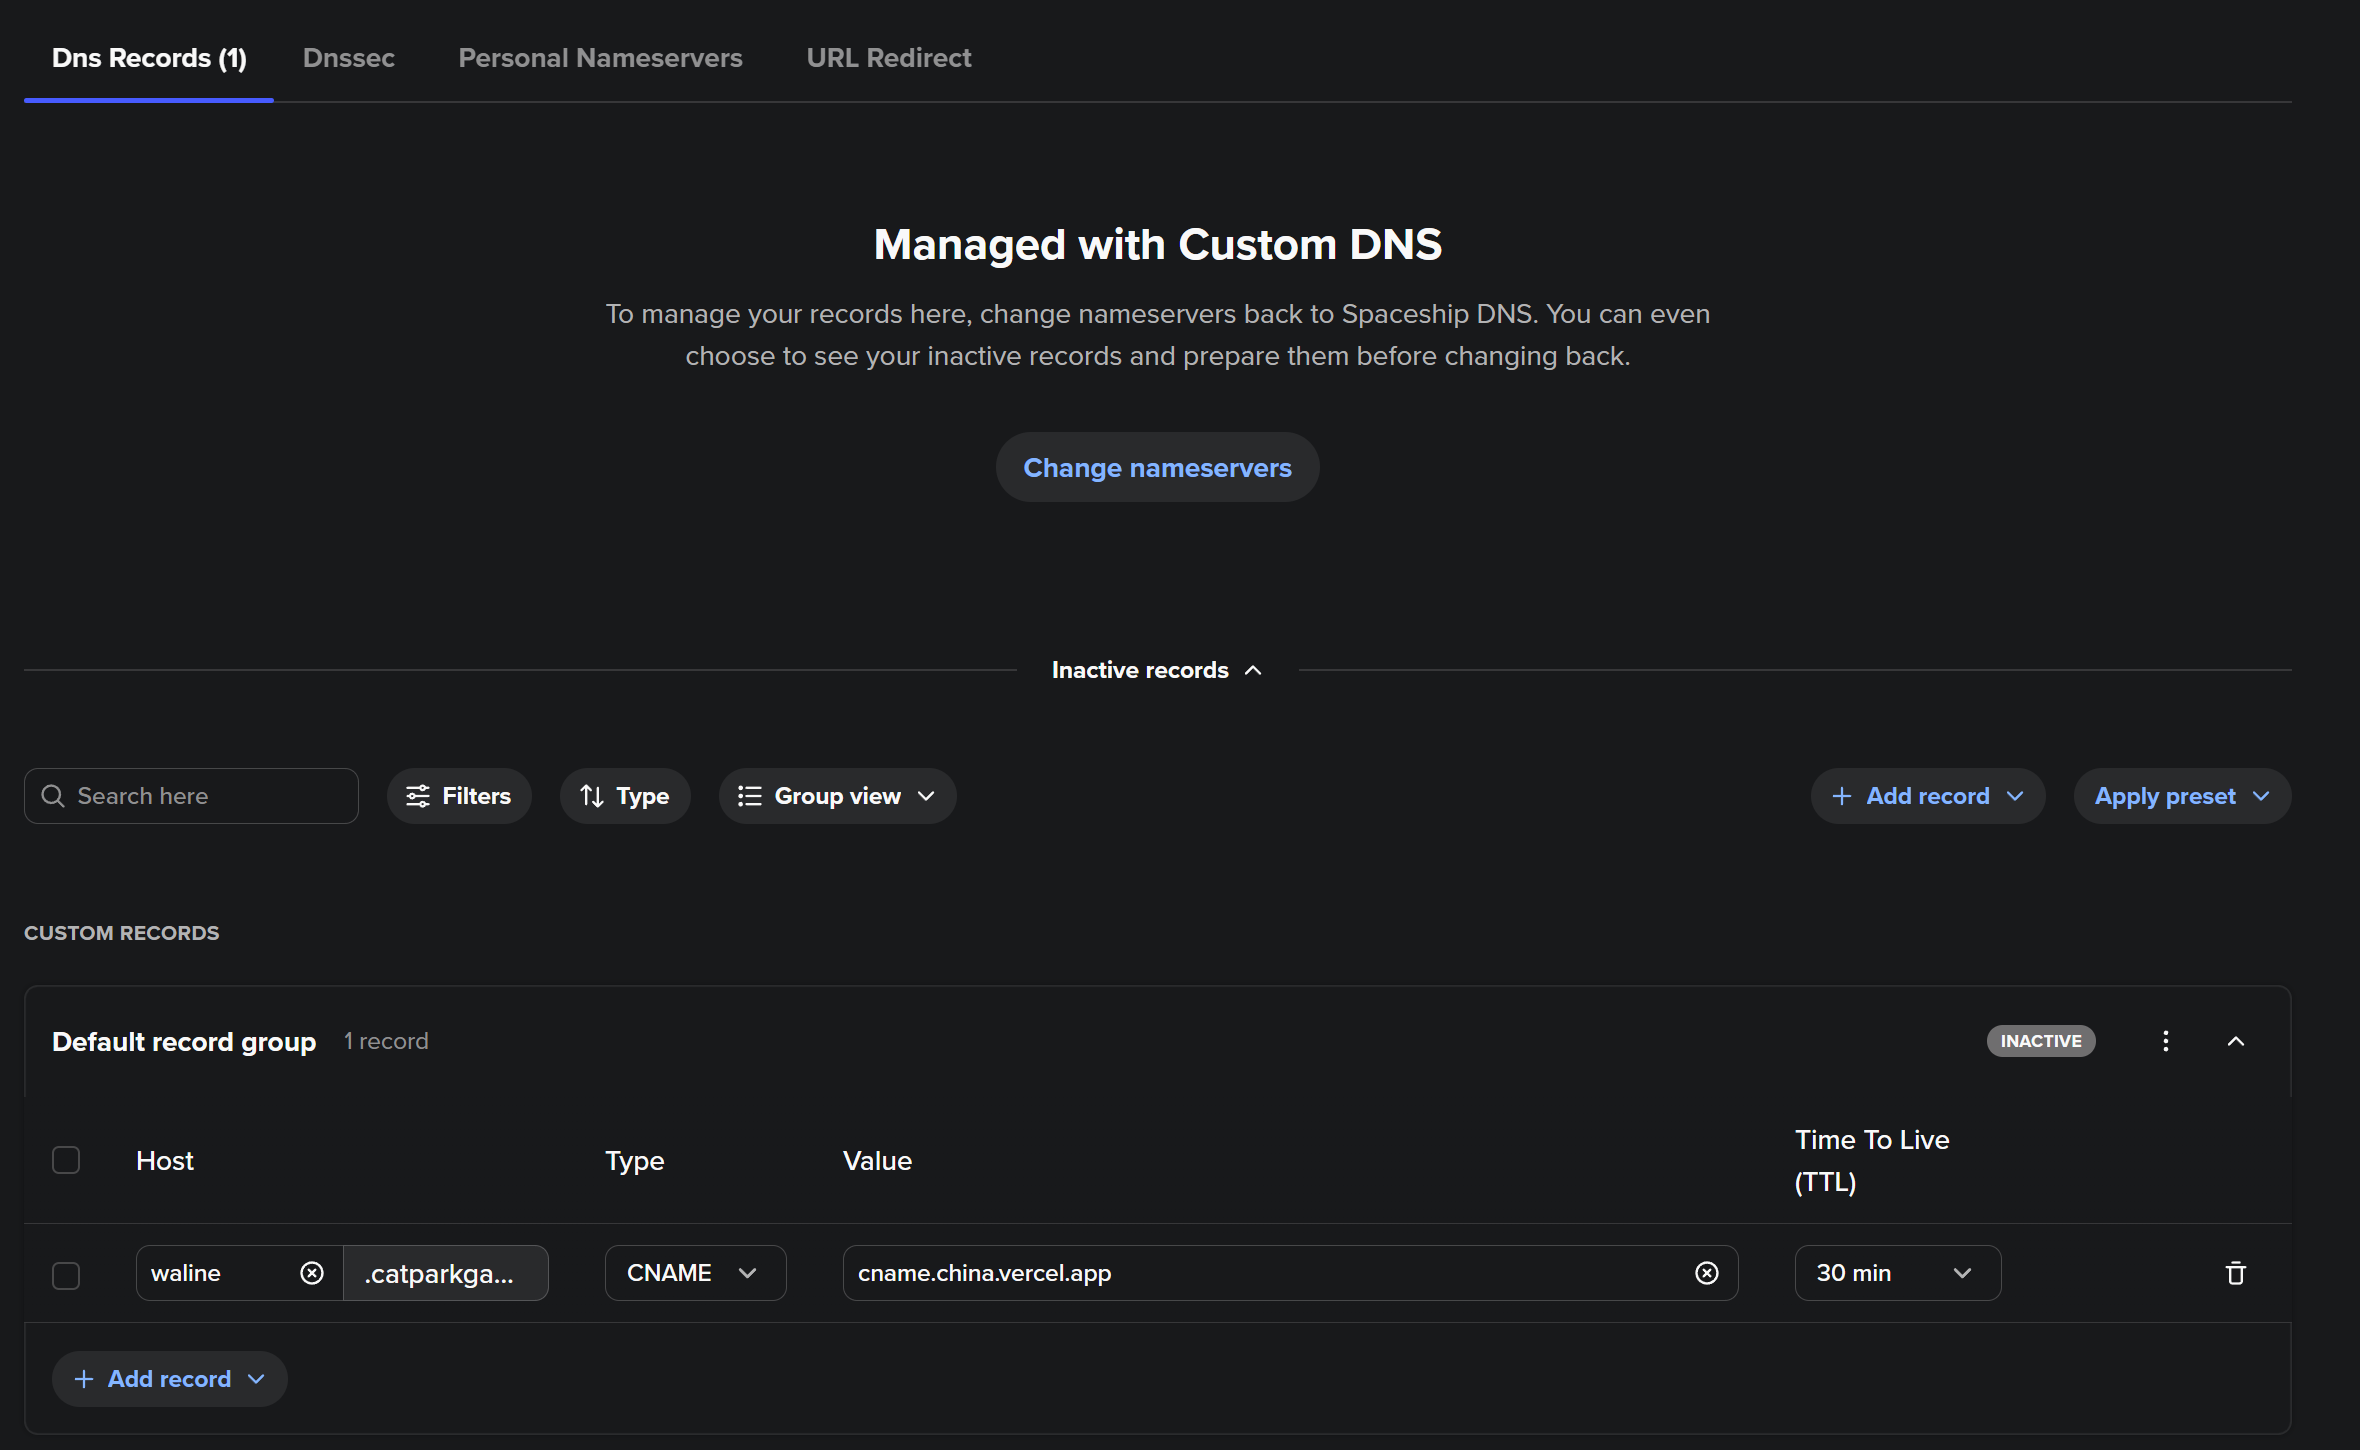
Task: Click the Change nameservers button
Action: 1157,468
